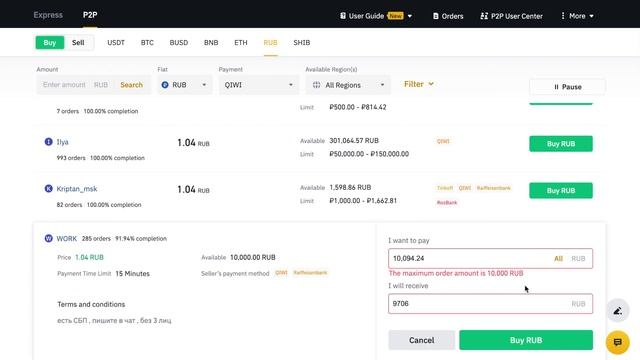Click Buy RUB for Kriptan_msk's offer
Image resolution: width=640 pixels, height=360 pixels.
pos(561,191)
